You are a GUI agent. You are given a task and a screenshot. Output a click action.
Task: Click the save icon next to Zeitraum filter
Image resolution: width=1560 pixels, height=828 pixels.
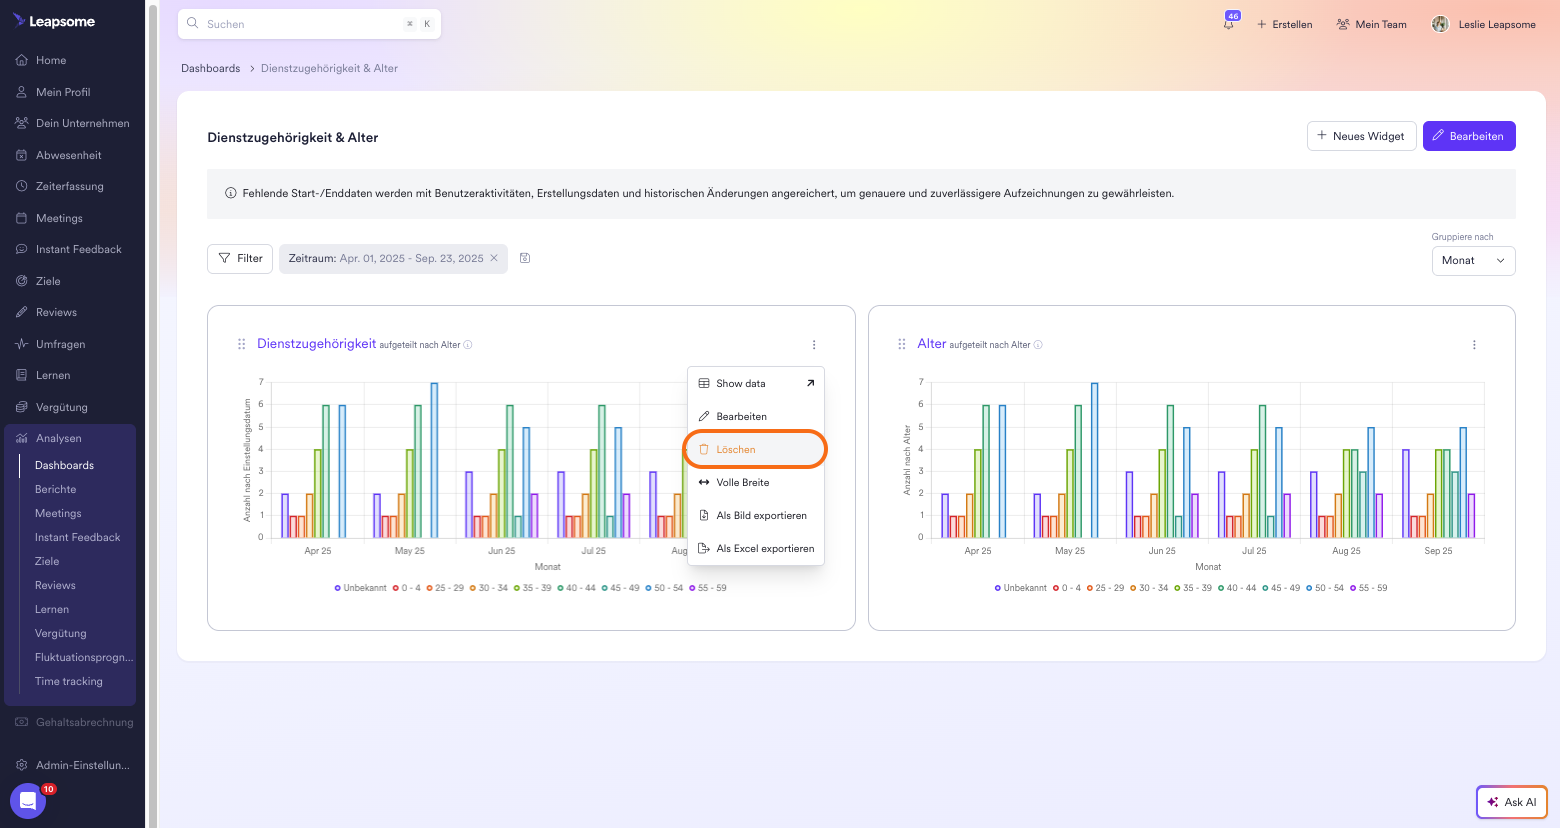pos(525,258)
